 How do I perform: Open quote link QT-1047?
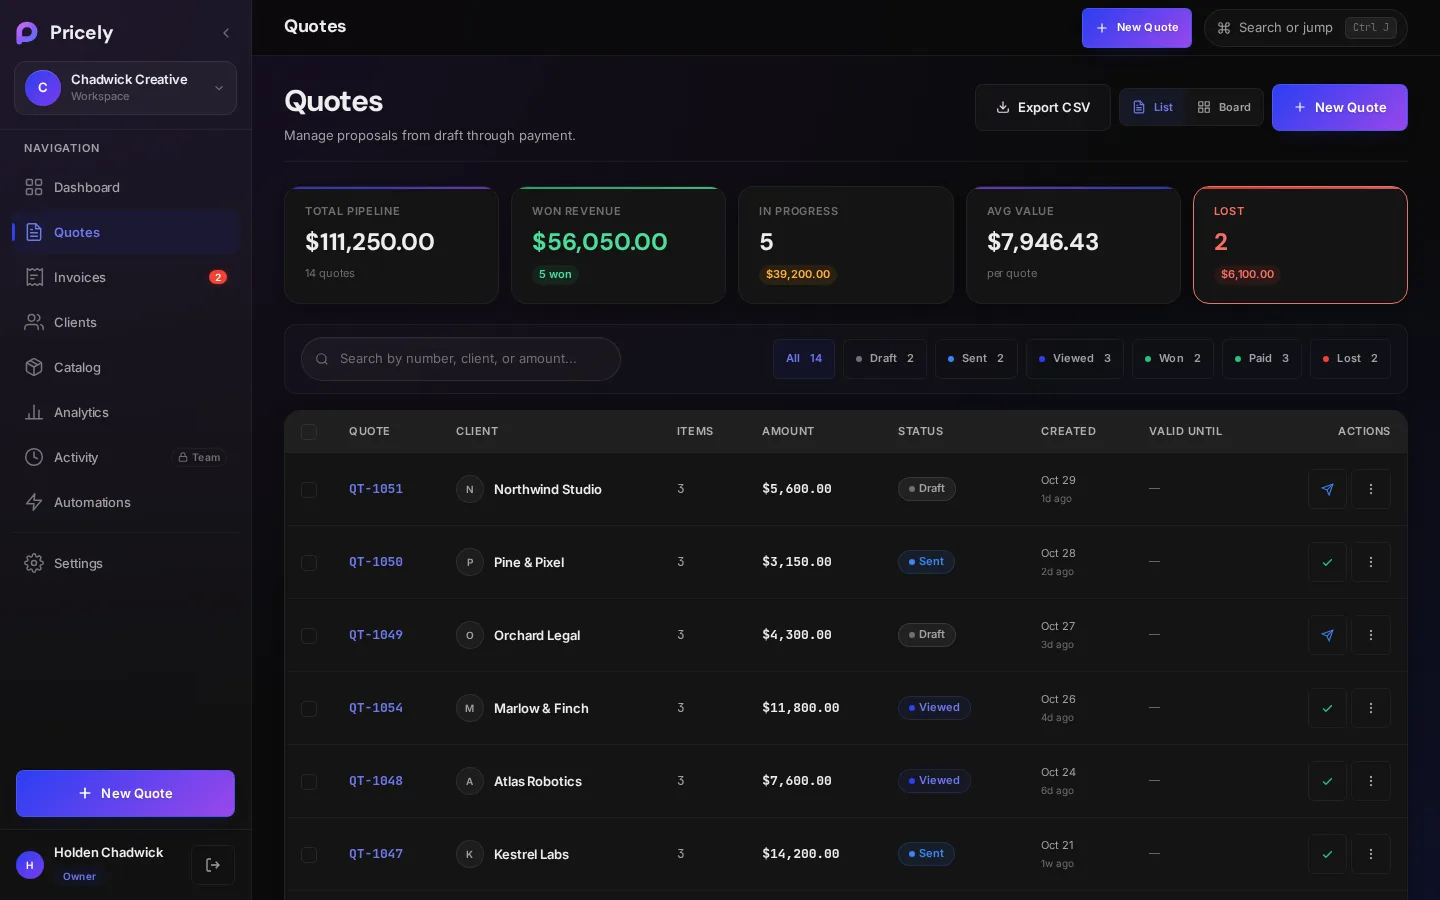click(376, 854)
